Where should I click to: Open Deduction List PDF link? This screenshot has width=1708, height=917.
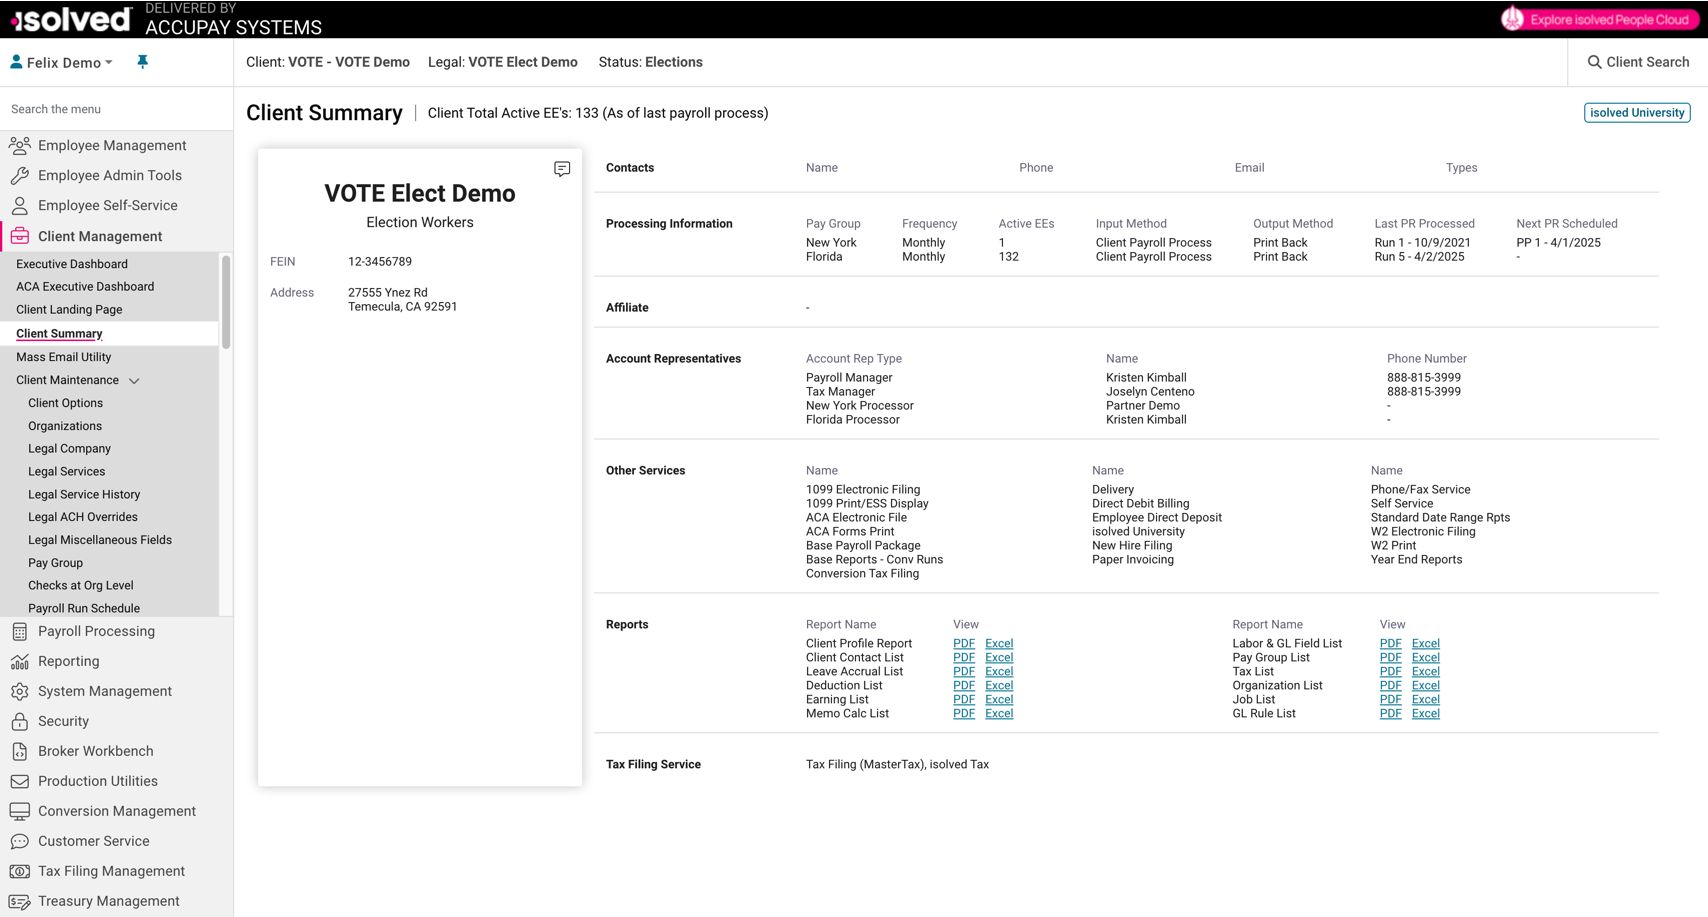click(x=964, y=686)
